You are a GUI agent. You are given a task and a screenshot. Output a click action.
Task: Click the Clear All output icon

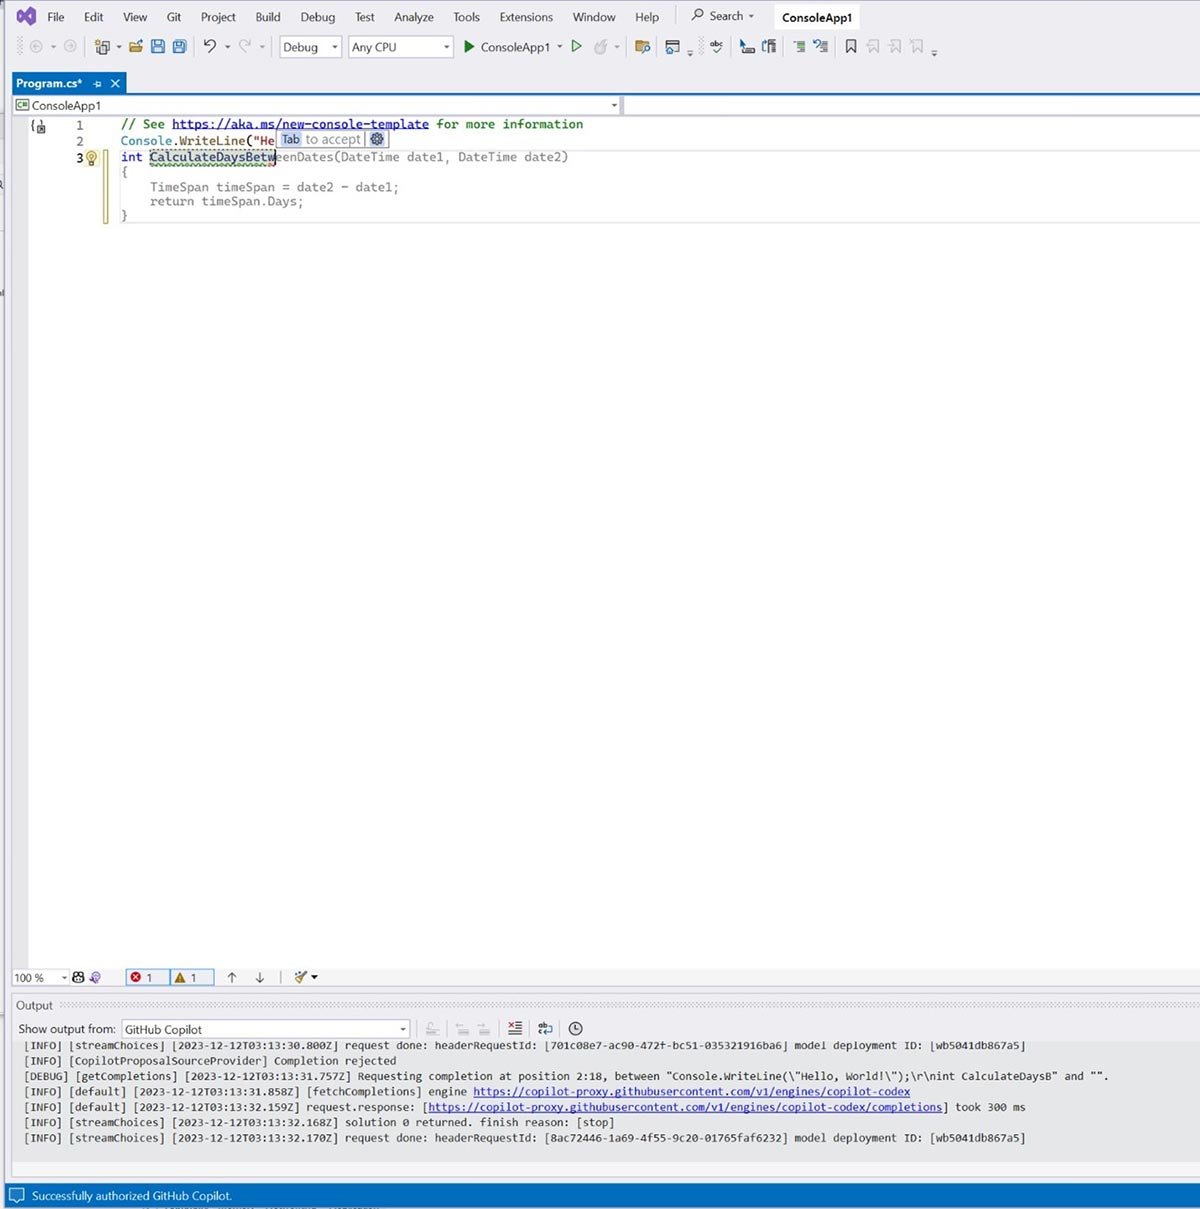[x=515, y=1028]
